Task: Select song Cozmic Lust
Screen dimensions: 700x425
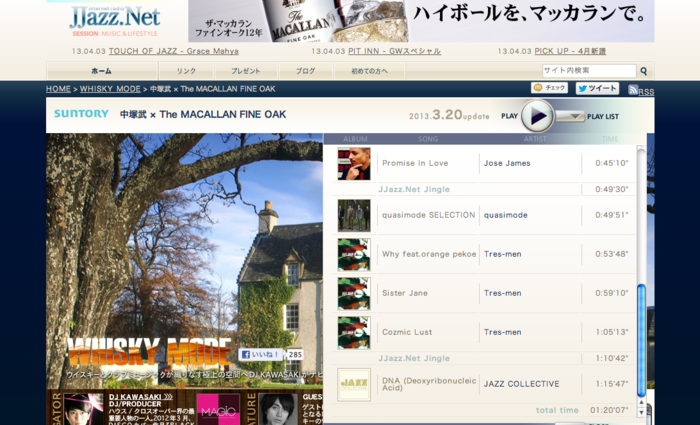Action: point(407,332)
